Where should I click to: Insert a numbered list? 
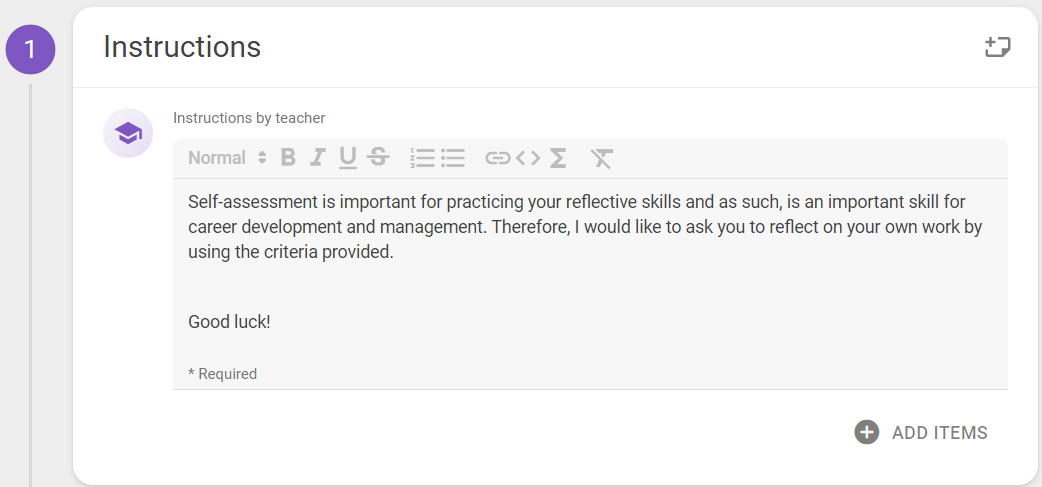click(422, 157)
